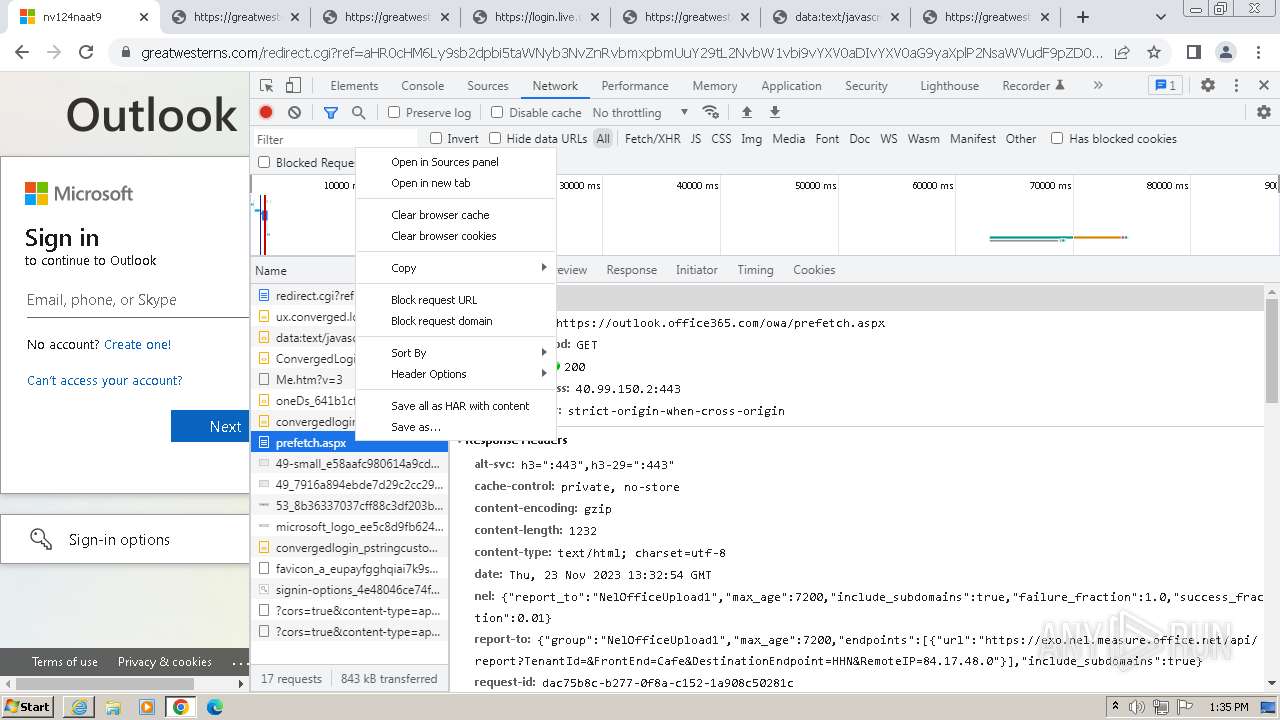Open the Cookies request tab
The height and width of the screenshot is (720, 1280).
pos(814,270)
